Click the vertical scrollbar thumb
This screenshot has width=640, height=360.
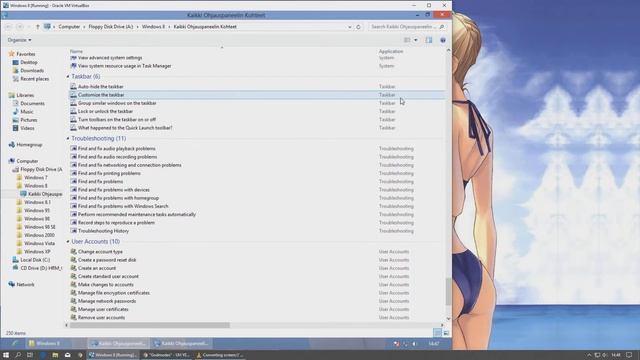point(449,291)
